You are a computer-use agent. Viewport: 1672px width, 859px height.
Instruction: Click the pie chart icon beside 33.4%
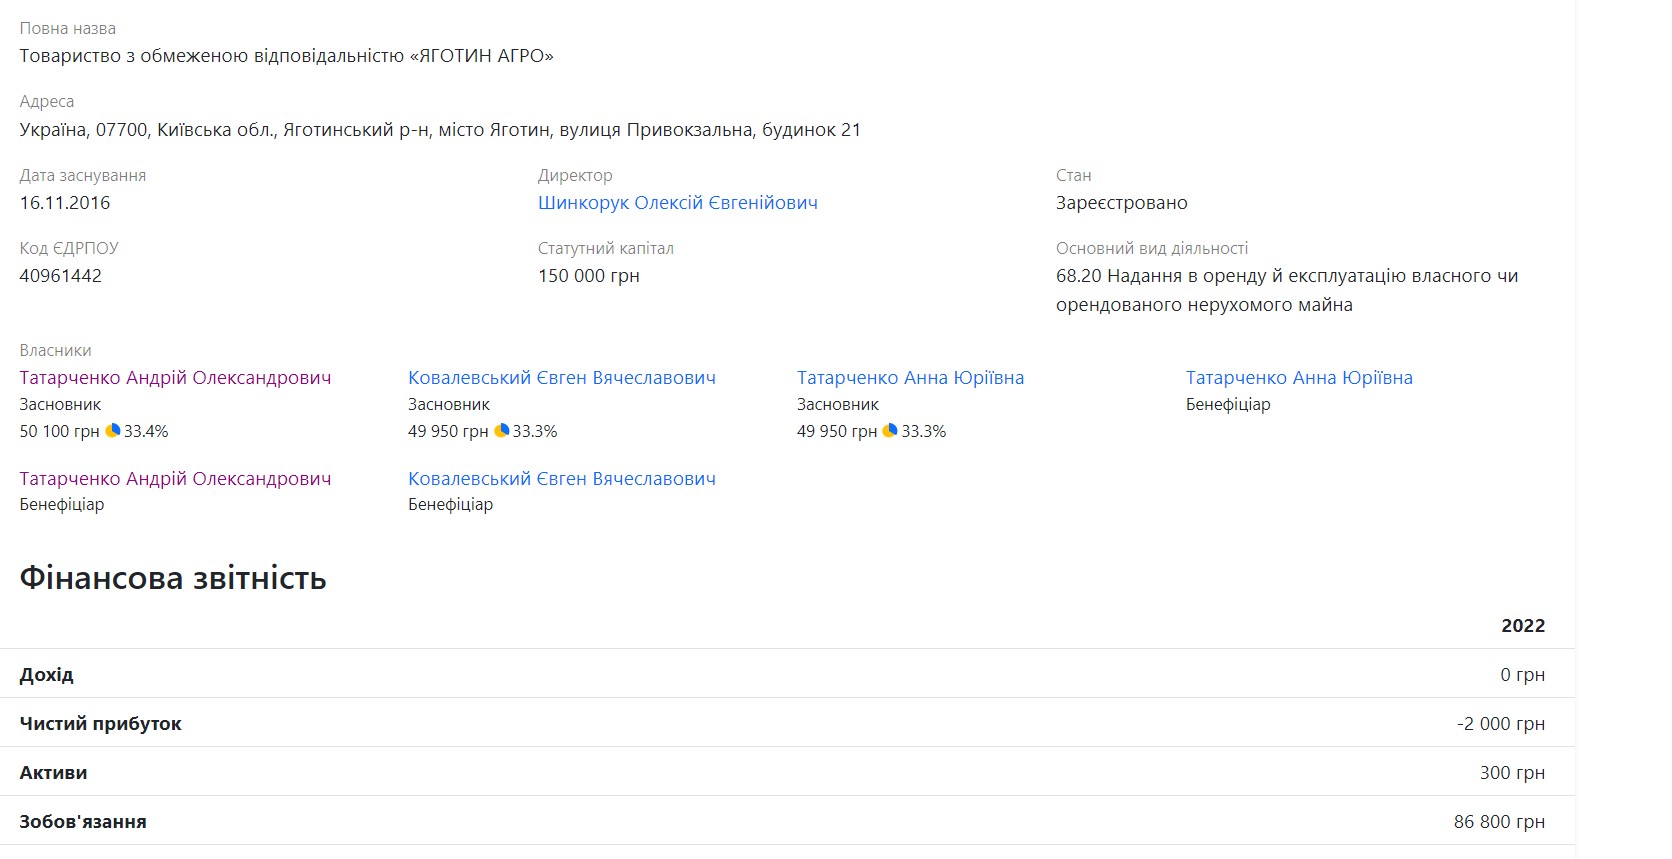point(113,431)
